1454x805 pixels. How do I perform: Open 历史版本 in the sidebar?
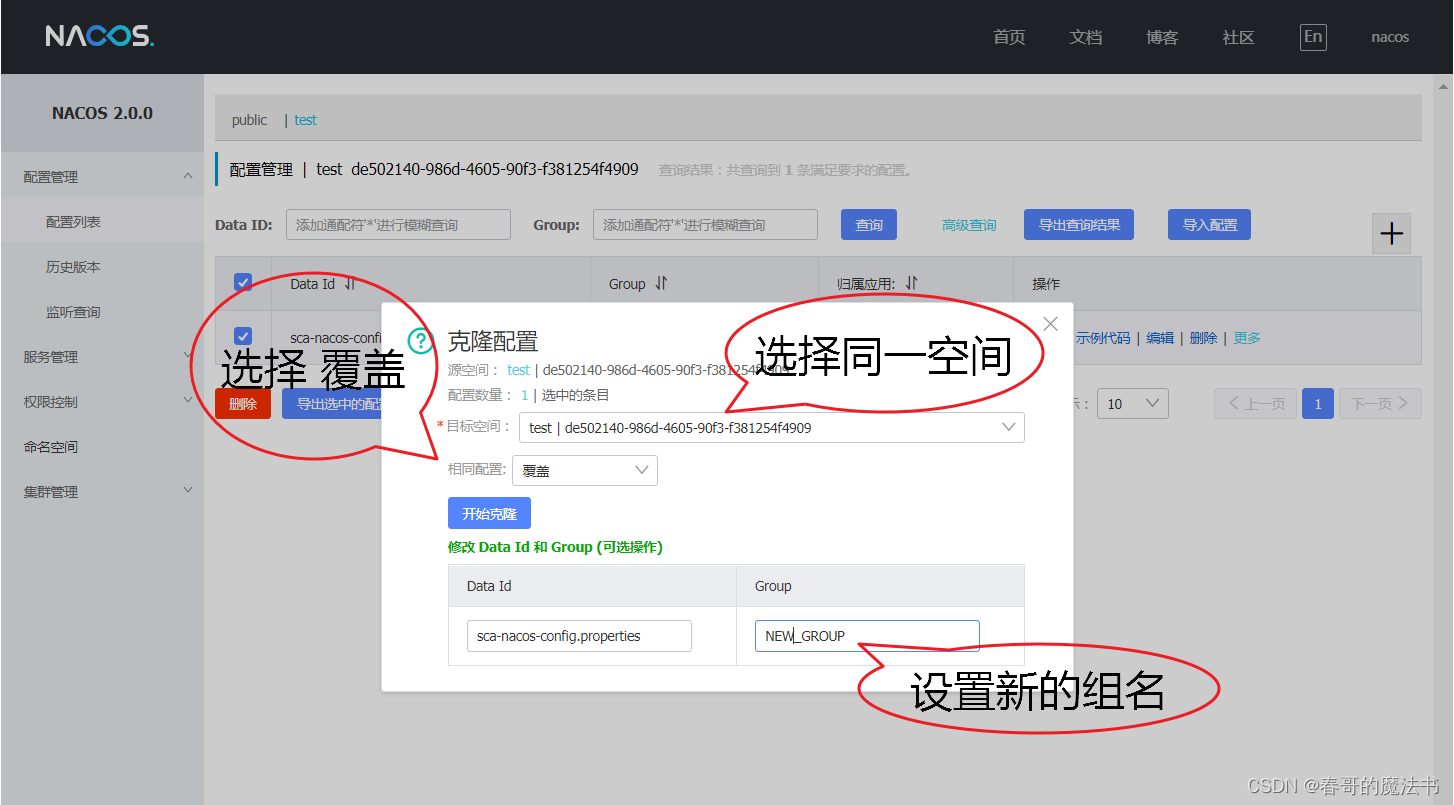73,267
